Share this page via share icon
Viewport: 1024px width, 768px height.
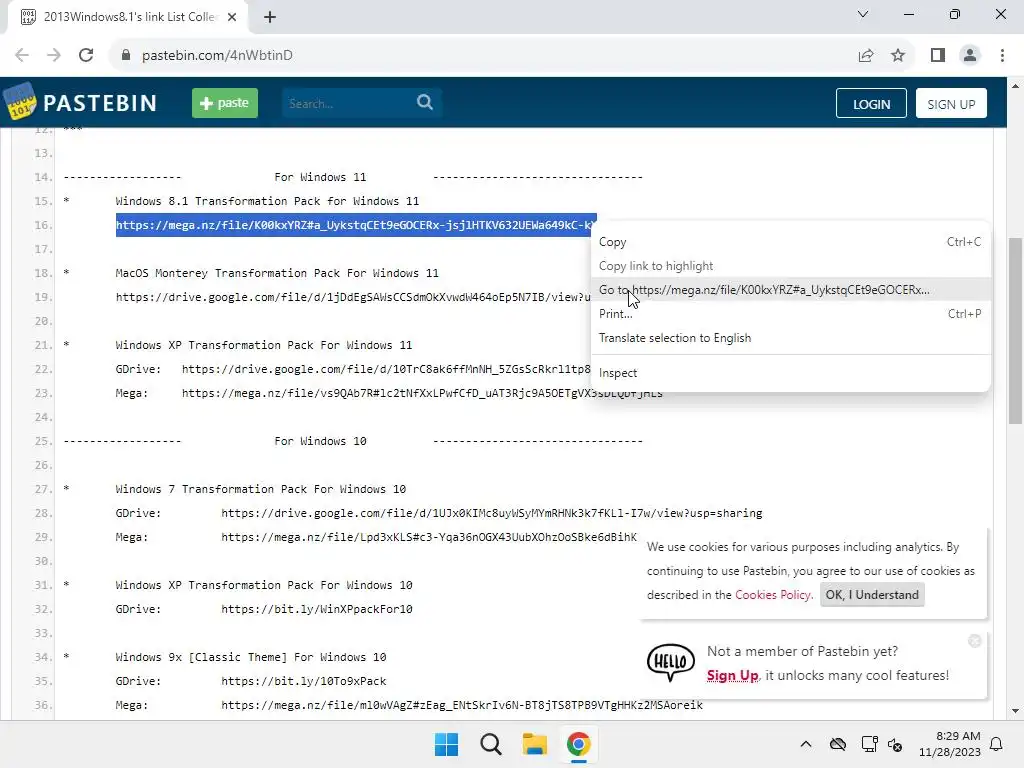[866, 56]
